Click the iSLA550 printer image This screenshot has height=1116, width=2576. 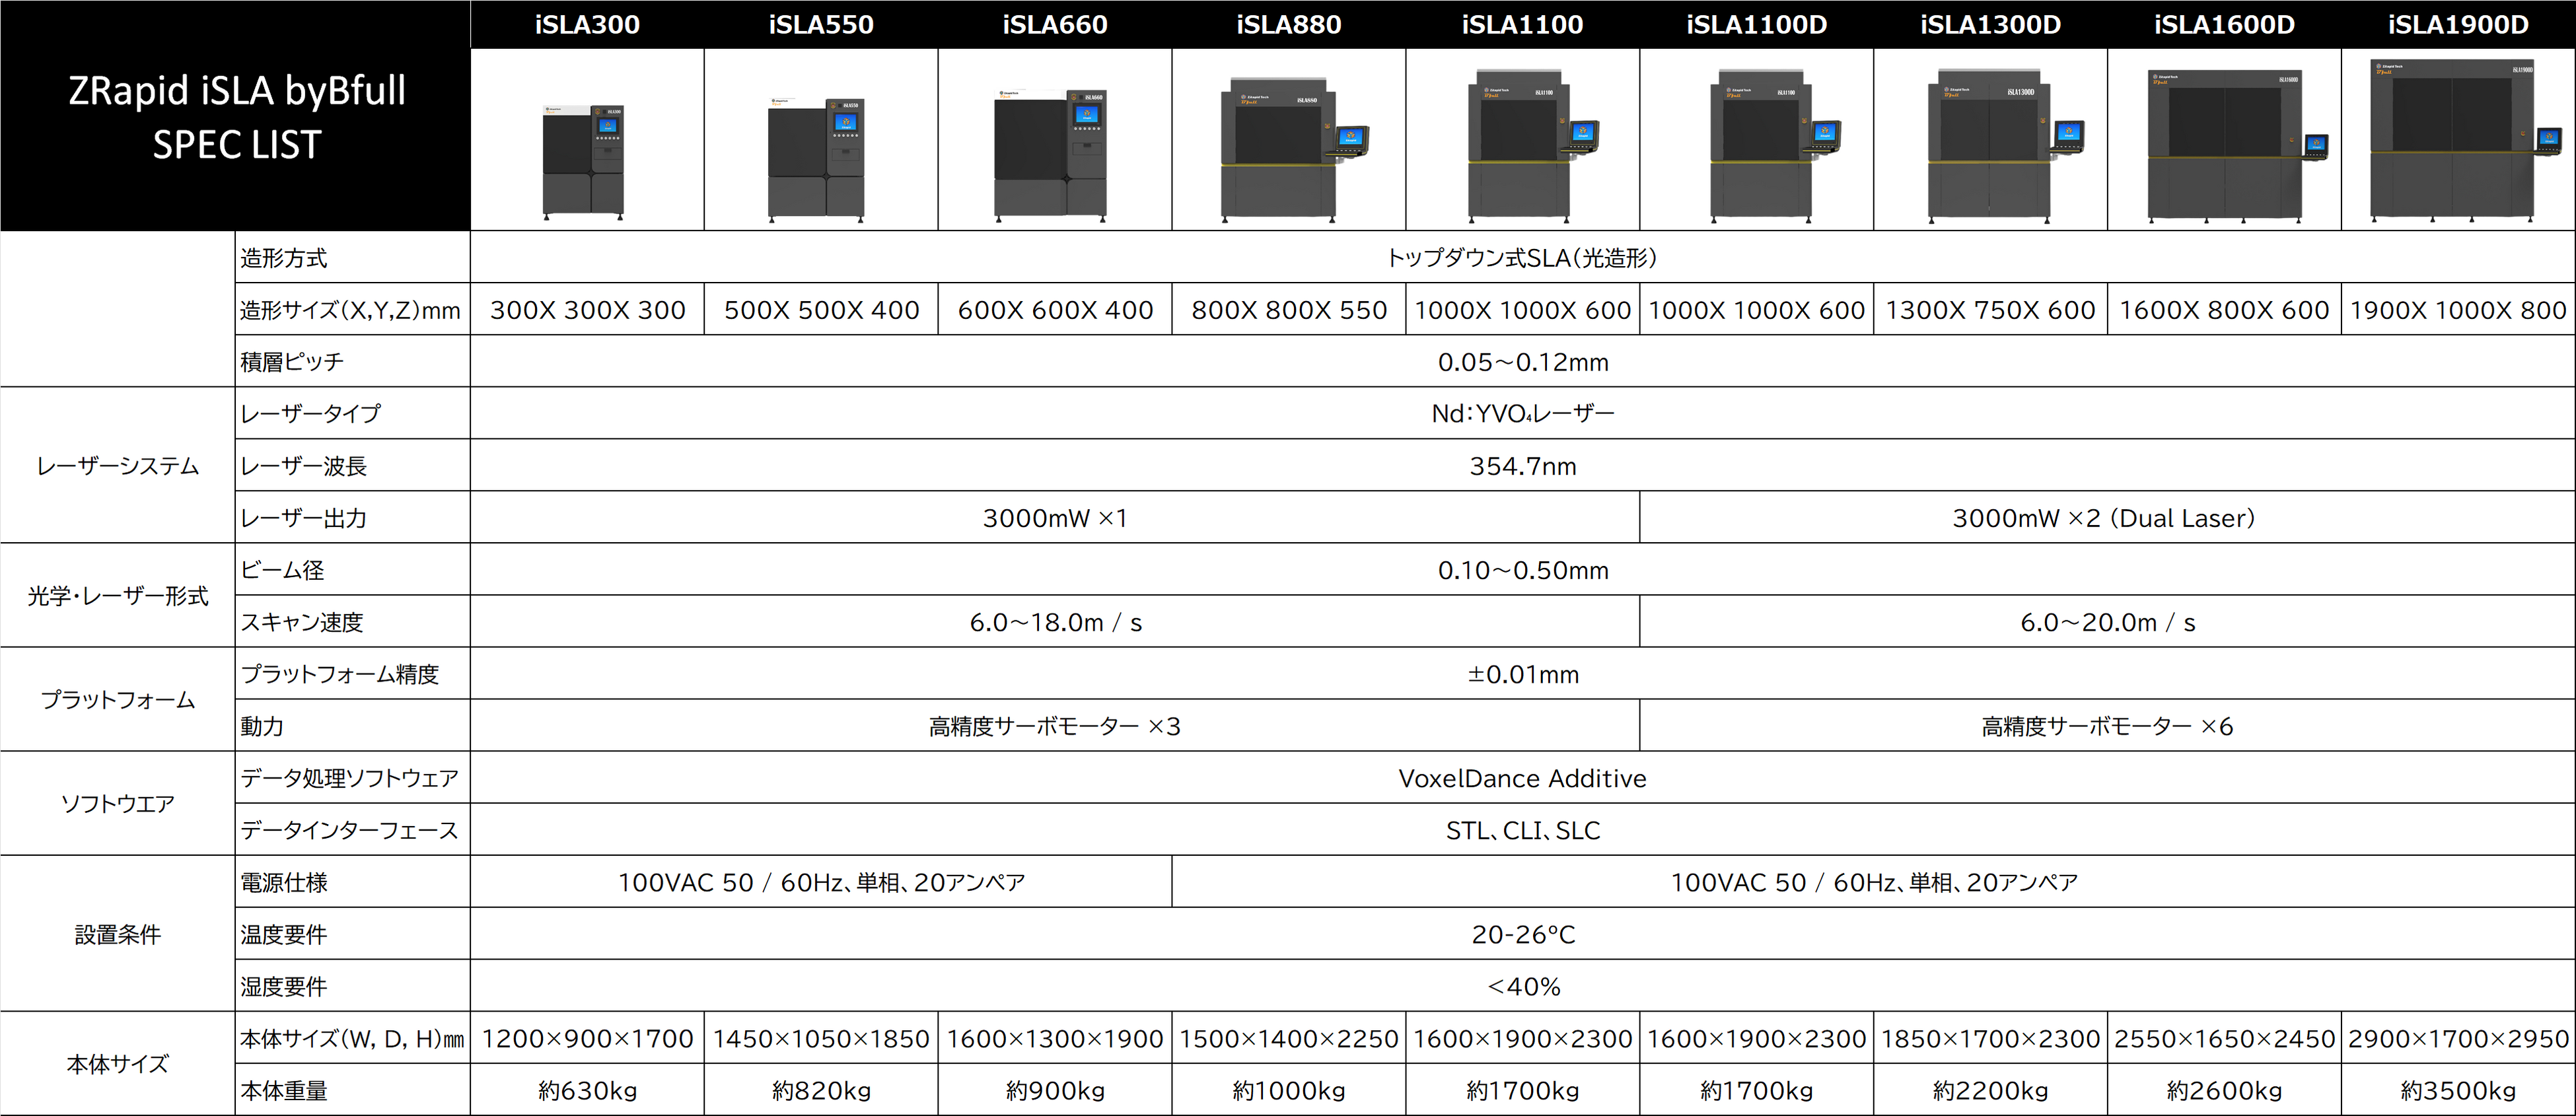point(818,160)
